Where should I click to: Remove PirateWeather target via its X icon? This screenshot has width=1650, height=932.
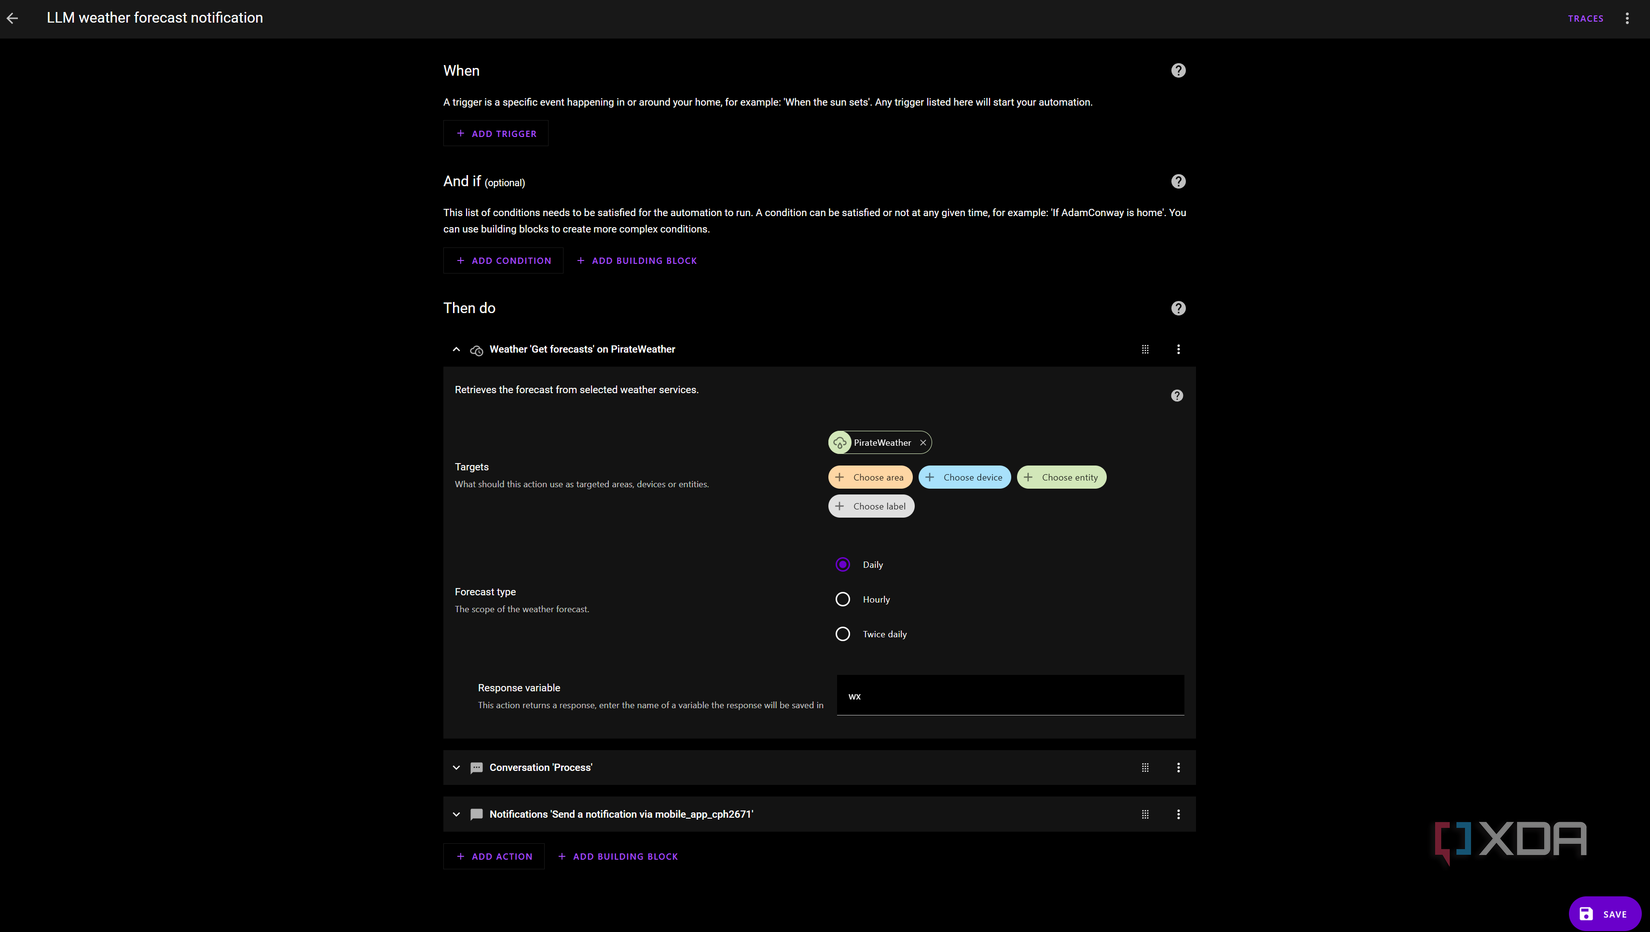coord(923,442)
